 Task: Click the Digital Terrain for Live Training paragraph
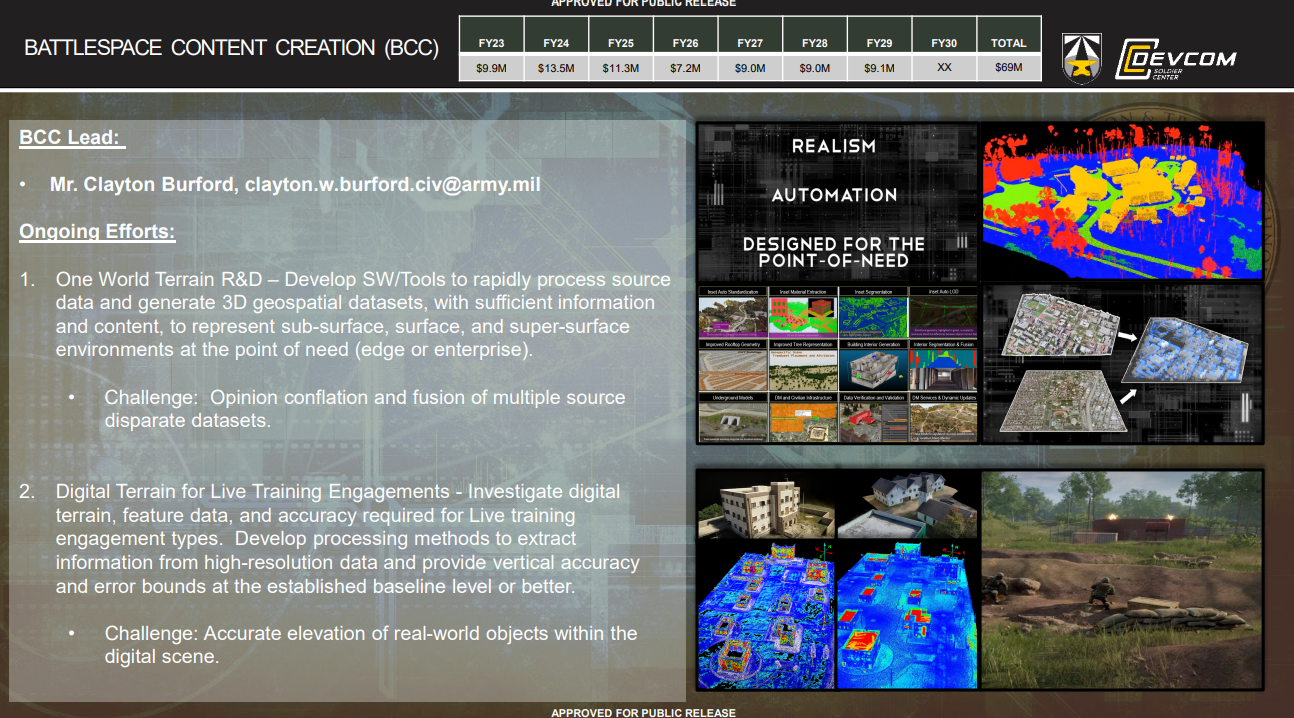tap(347, 539)
